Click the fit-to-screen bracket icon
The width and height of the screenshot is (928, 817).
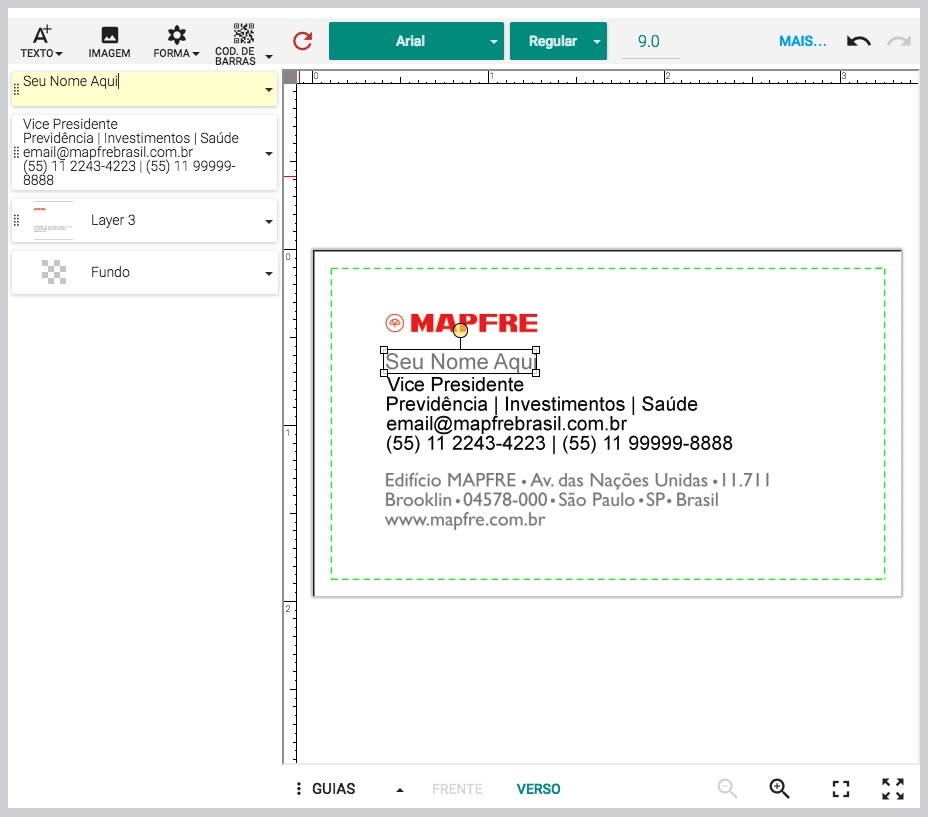(840, 789)
